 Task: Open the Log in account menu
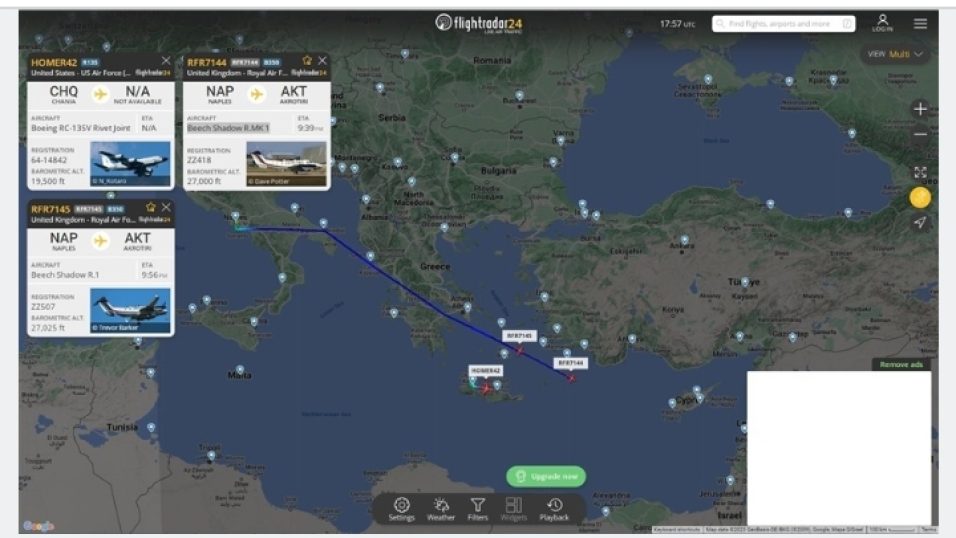tap(882, 23)
